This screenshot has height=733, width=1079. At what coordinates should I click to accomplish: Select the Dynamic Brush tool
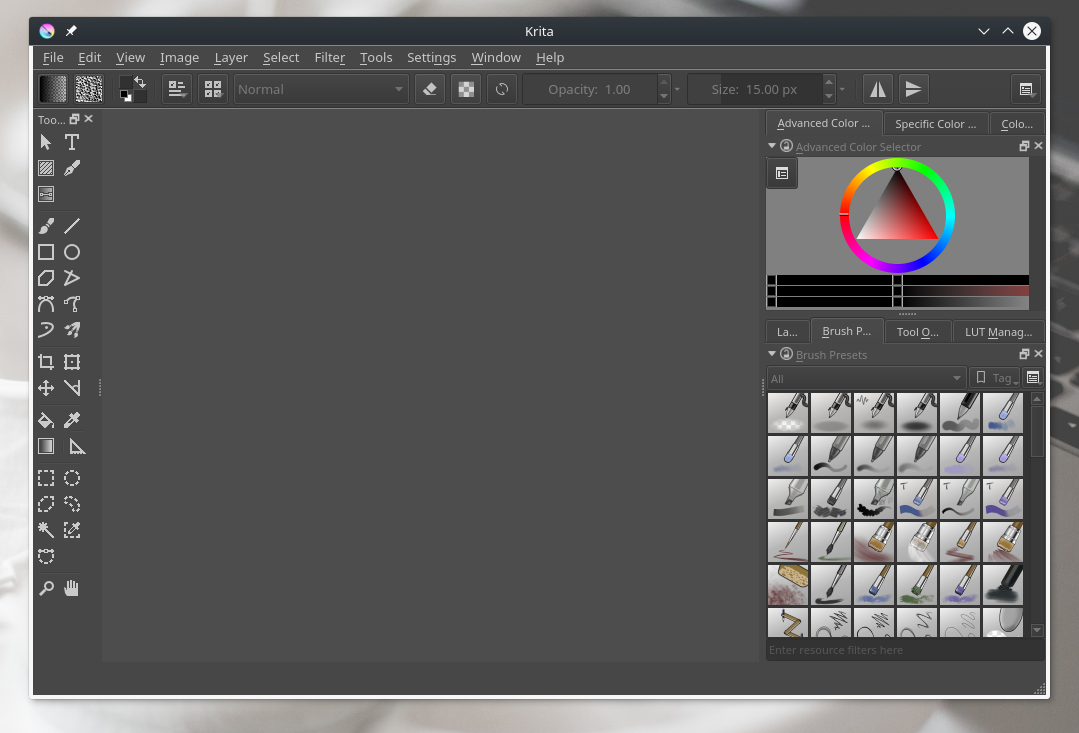pyautogui.click(x=46, y=330)
